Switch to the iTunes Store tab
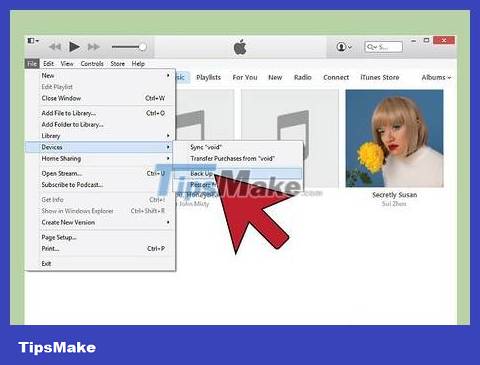 click(x=380, y=77)
